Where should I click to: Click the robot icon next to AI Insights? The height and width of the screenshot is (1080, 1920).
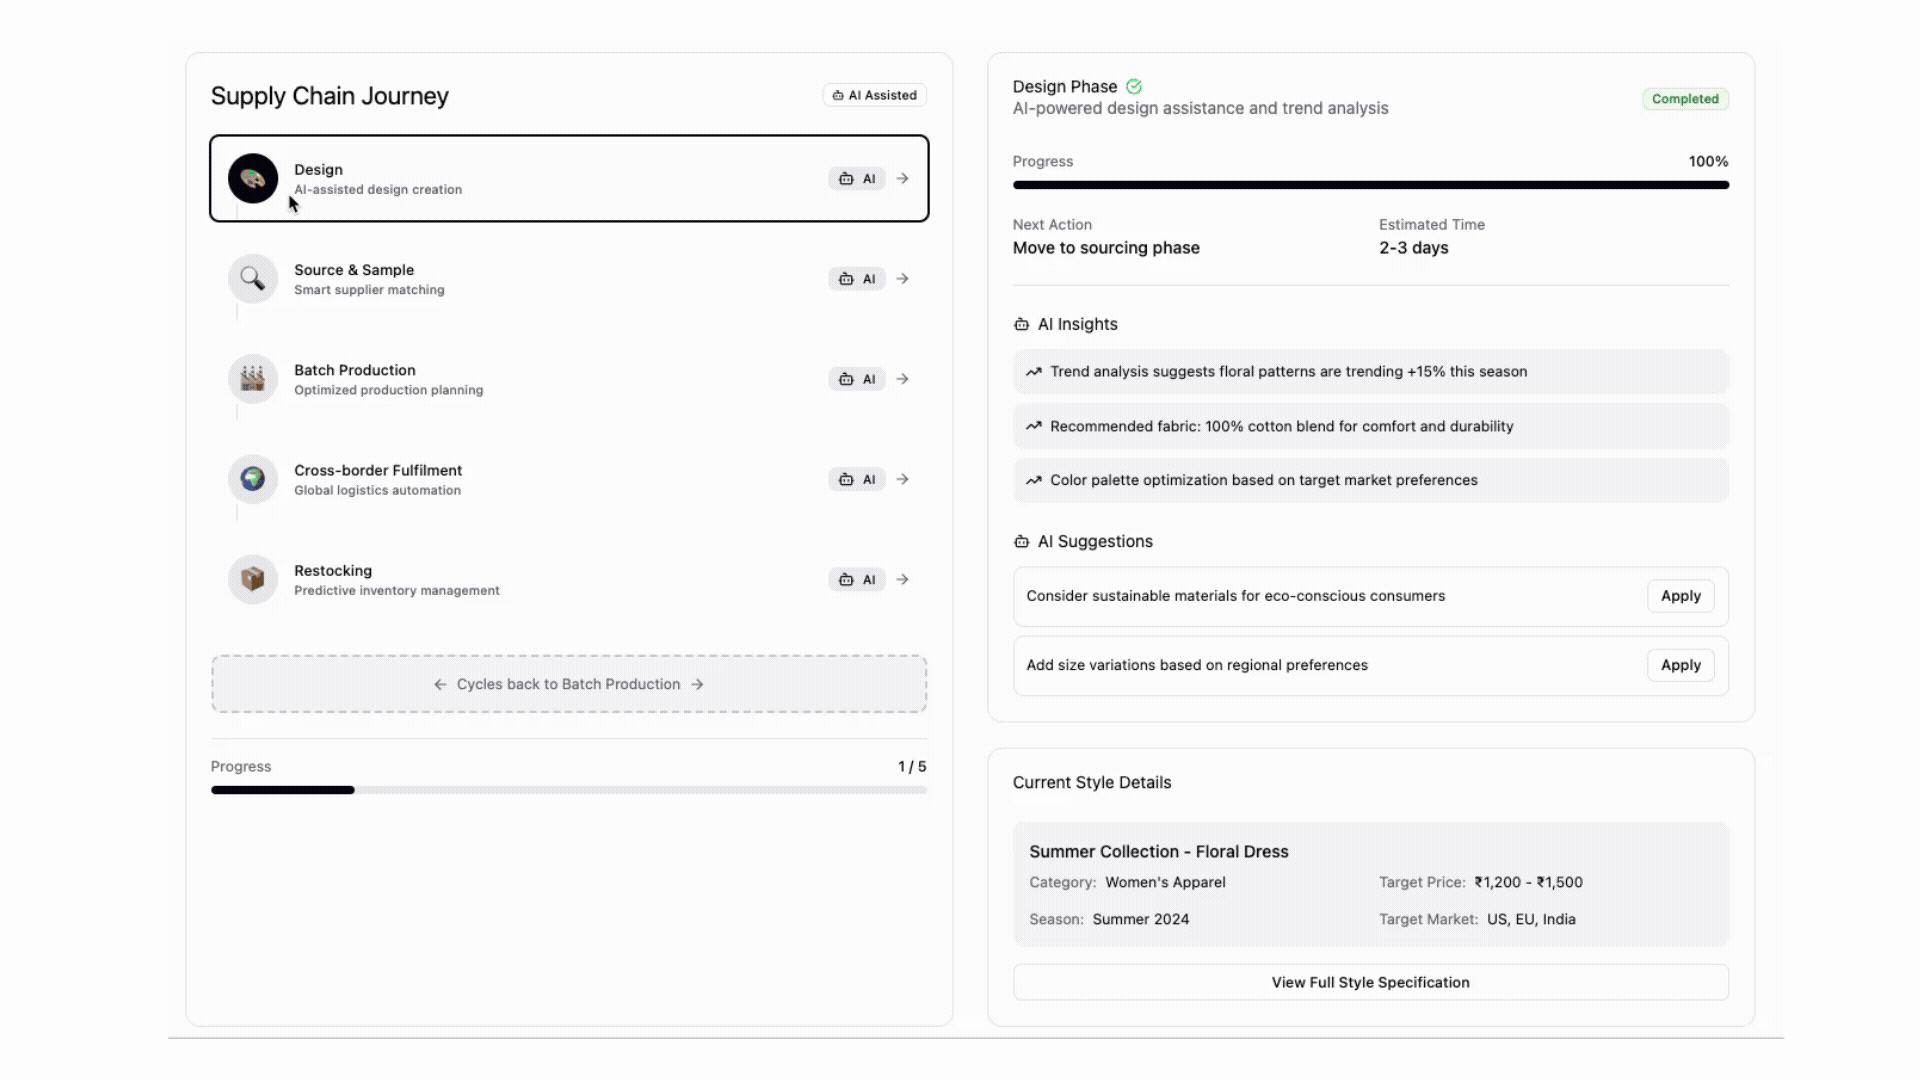(1021, 324)
